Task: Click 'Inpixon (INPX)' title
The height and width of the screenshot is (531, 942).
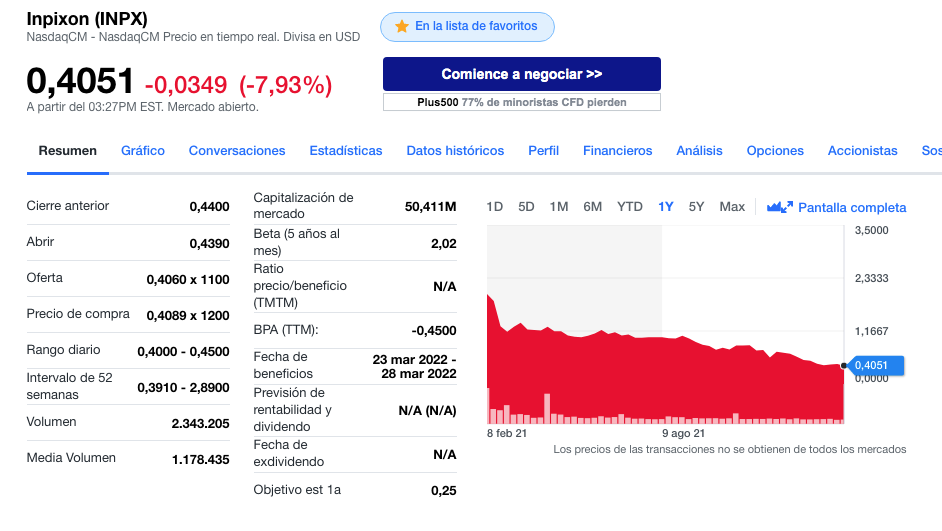Action: 87,19
